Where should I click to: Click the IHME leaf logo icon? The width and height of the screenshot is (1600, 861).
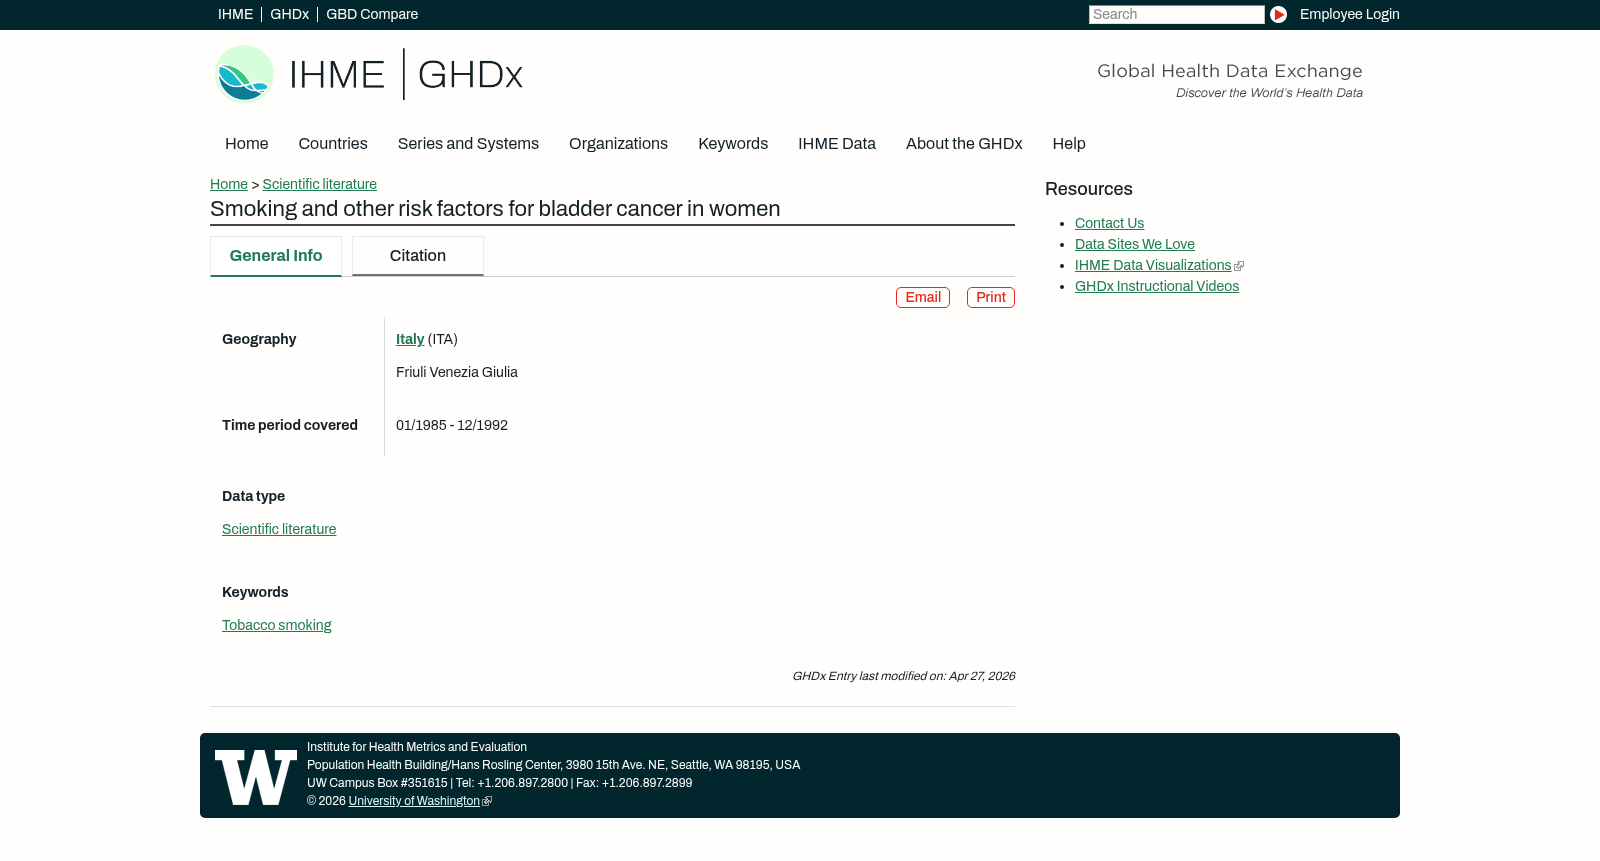click(244, 74)
